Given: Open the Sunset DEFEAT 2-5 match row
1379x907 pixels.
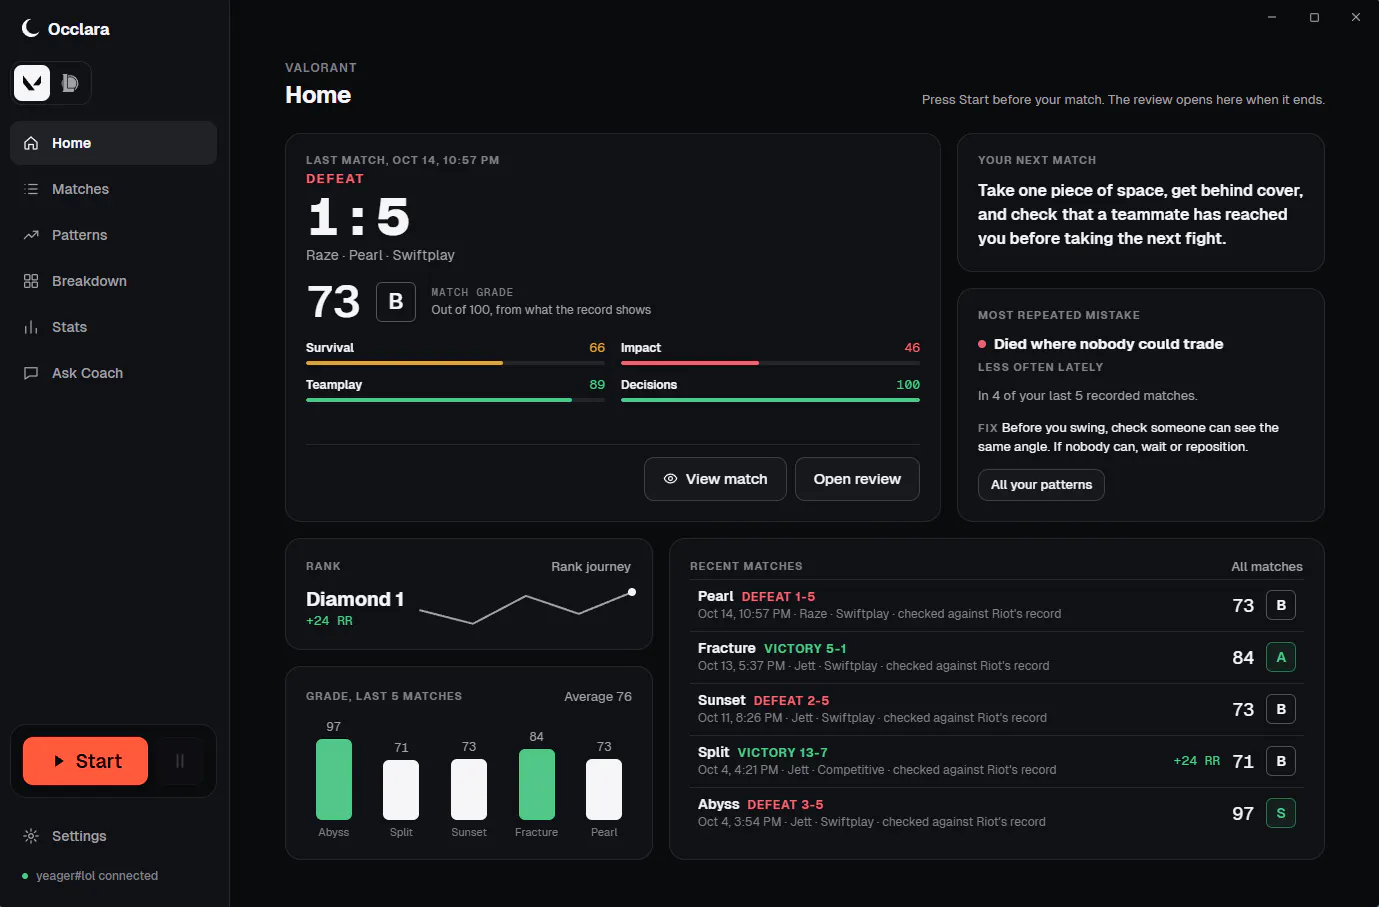Looking at the screenshot, I should pyautogui.click(x=996, y=709).
